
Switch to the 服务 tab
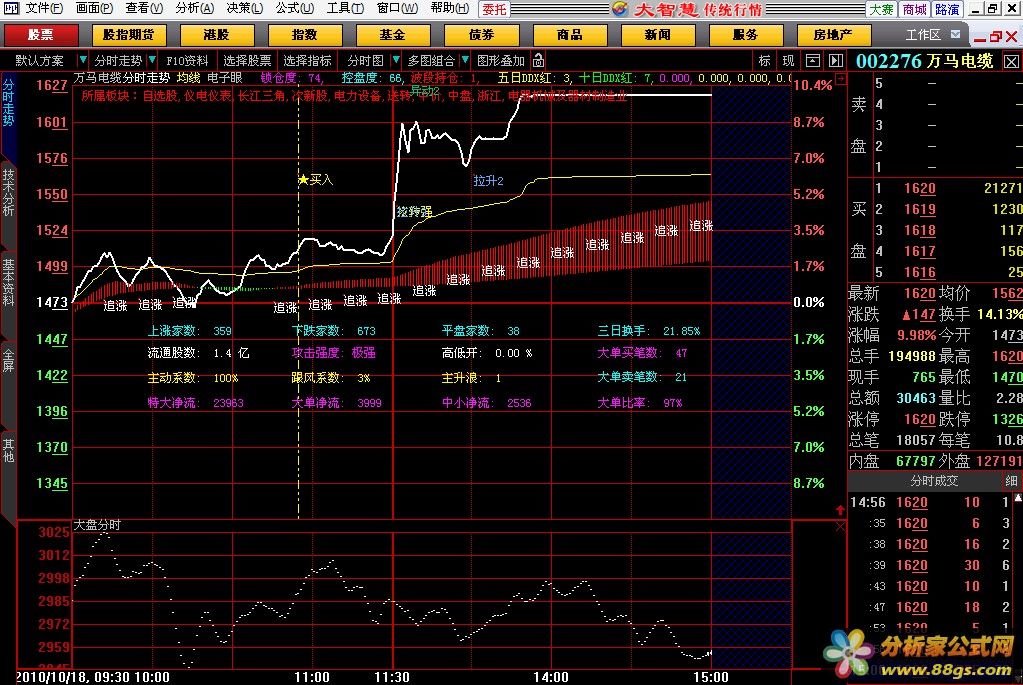pos(745,35)
